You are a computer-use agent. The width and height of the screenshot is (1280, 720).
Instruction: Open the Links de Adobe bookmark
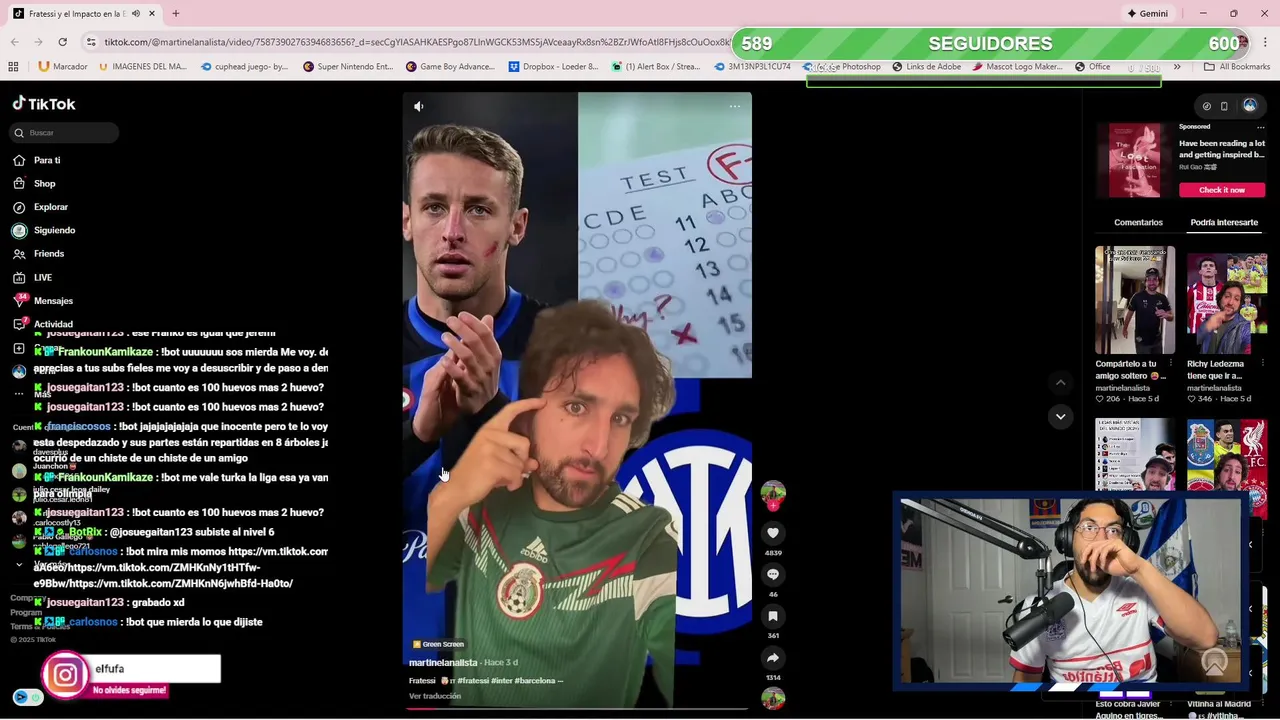click(926, 67)
